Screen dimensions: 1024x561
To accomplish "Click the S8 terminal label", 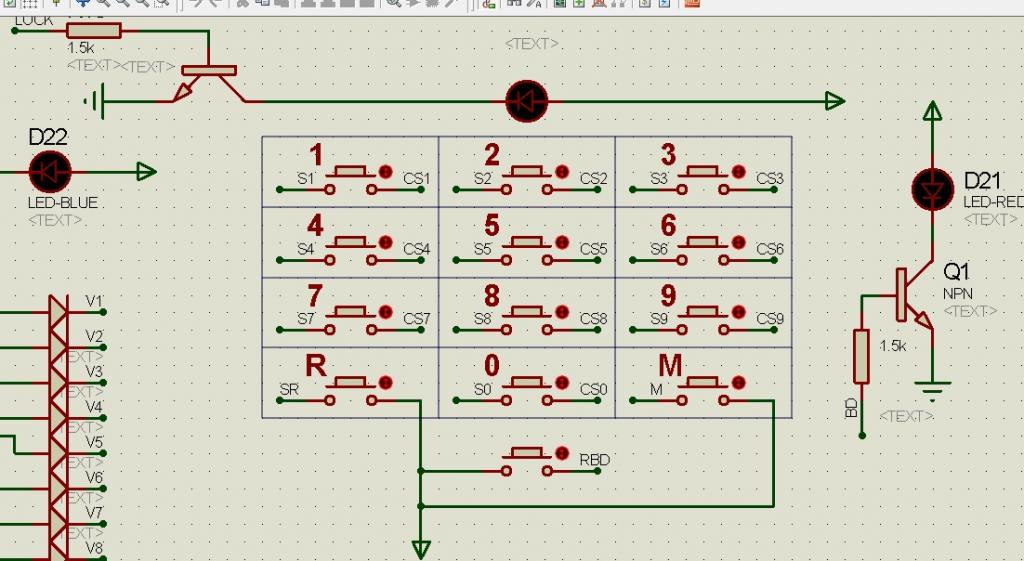I will click(x=483, y=319).
